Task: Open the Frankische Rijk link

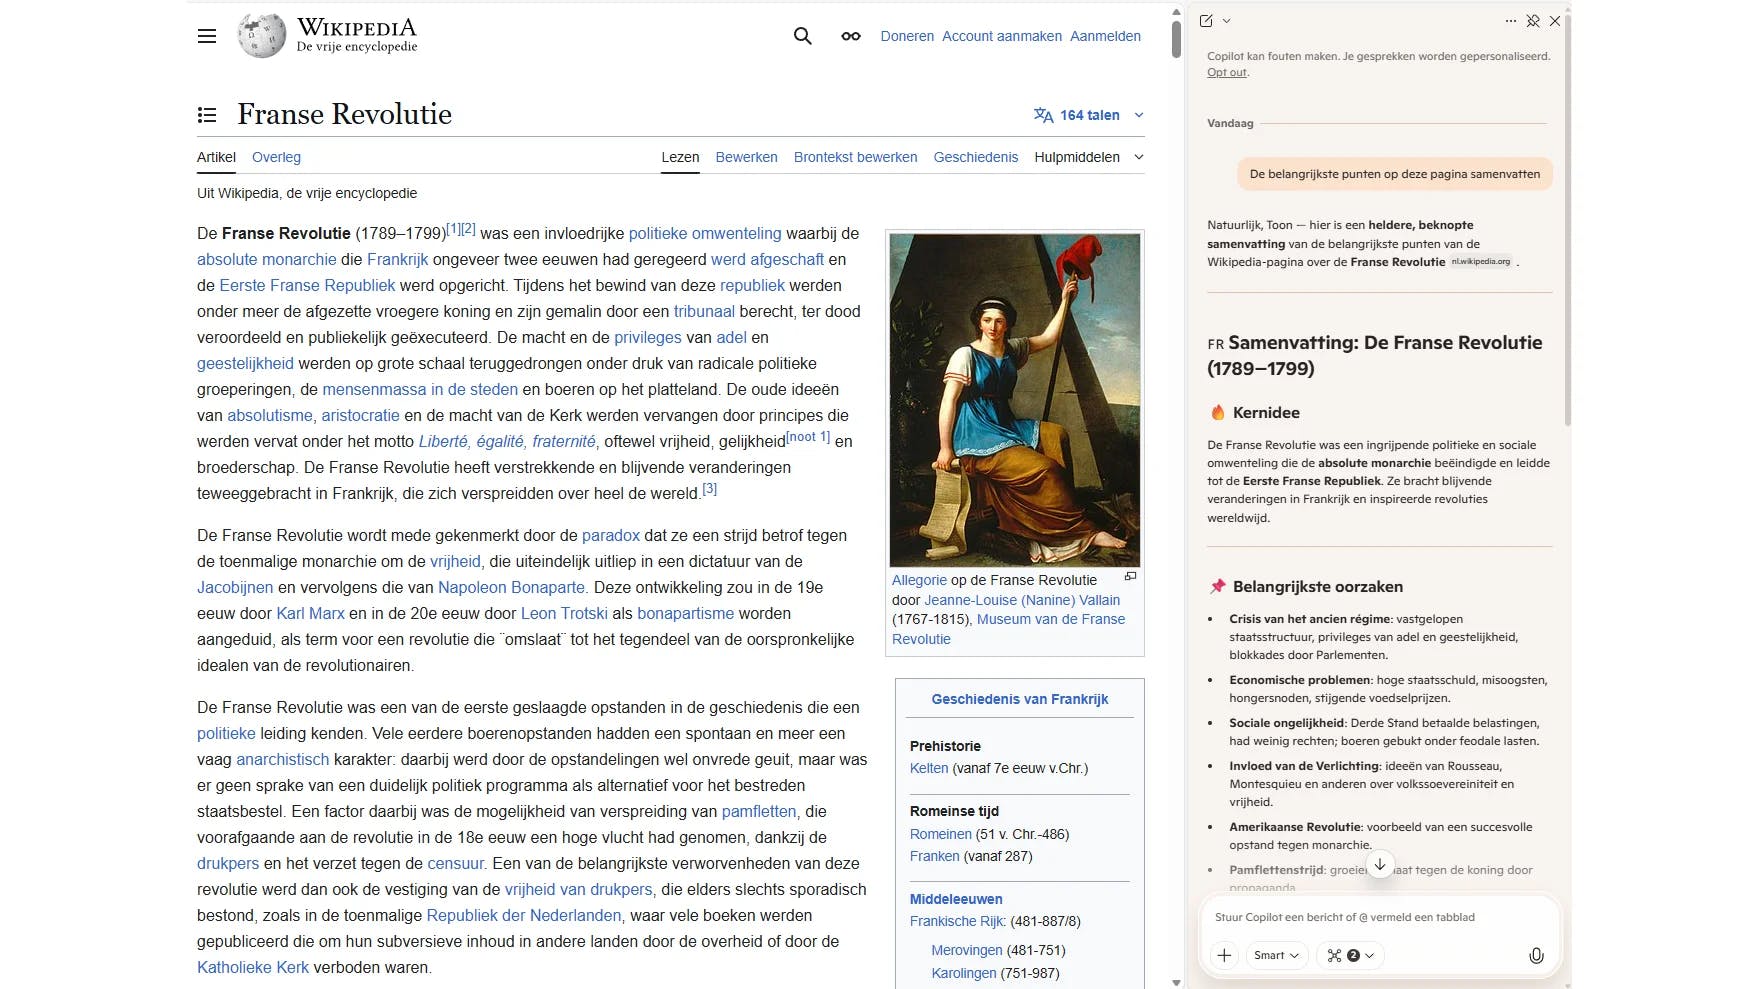Action: (957, 921)
